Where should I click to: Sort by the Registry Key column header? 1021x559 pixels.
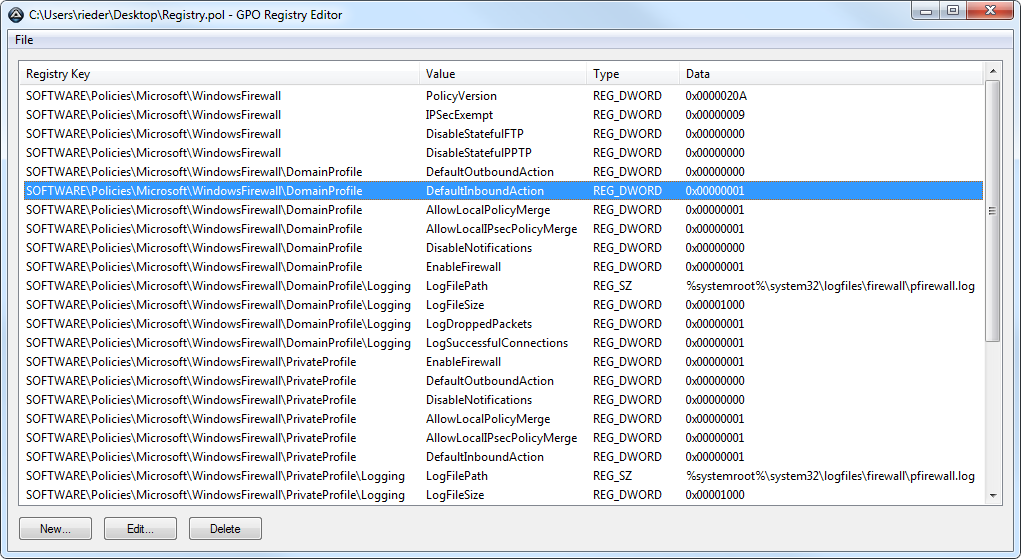[219, 74]
